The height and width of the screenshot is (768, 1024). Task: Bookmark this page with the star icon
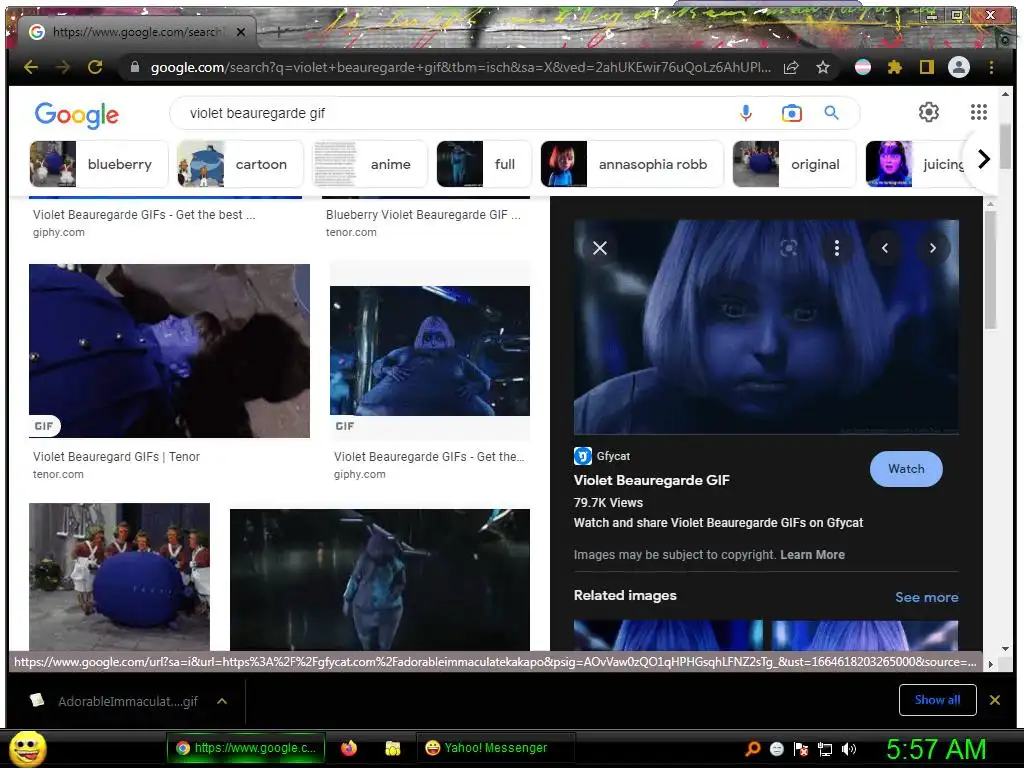tap(823, 67)
